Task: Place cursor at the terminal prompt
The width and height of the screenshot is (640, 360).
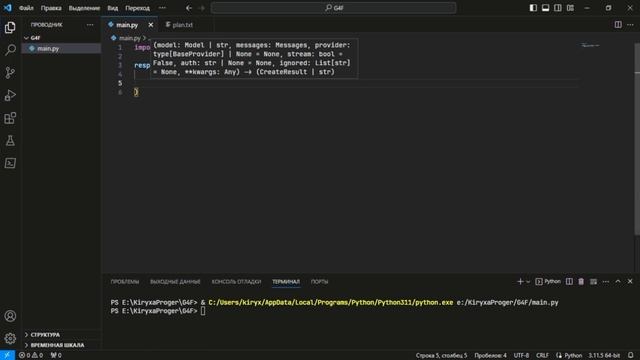Action: (x=203, y=311)
